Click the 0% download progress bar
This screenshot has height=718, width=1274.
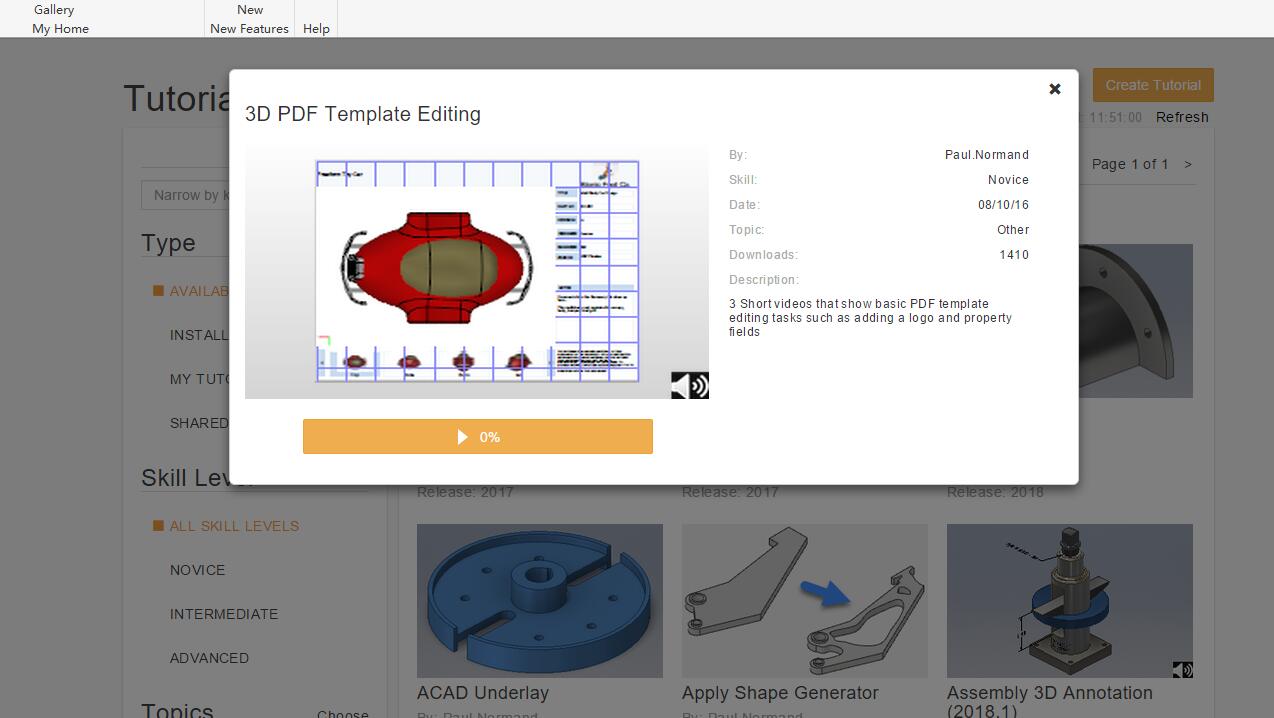tap(478, 436)
